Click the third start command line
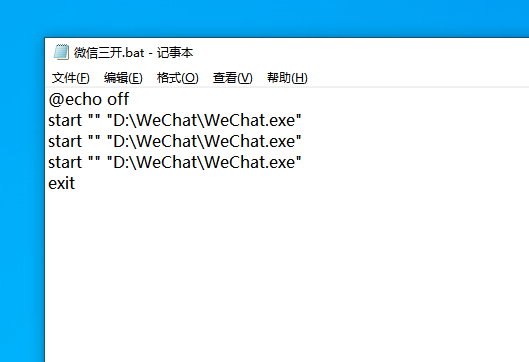529x362 pixels. [175, 163]
